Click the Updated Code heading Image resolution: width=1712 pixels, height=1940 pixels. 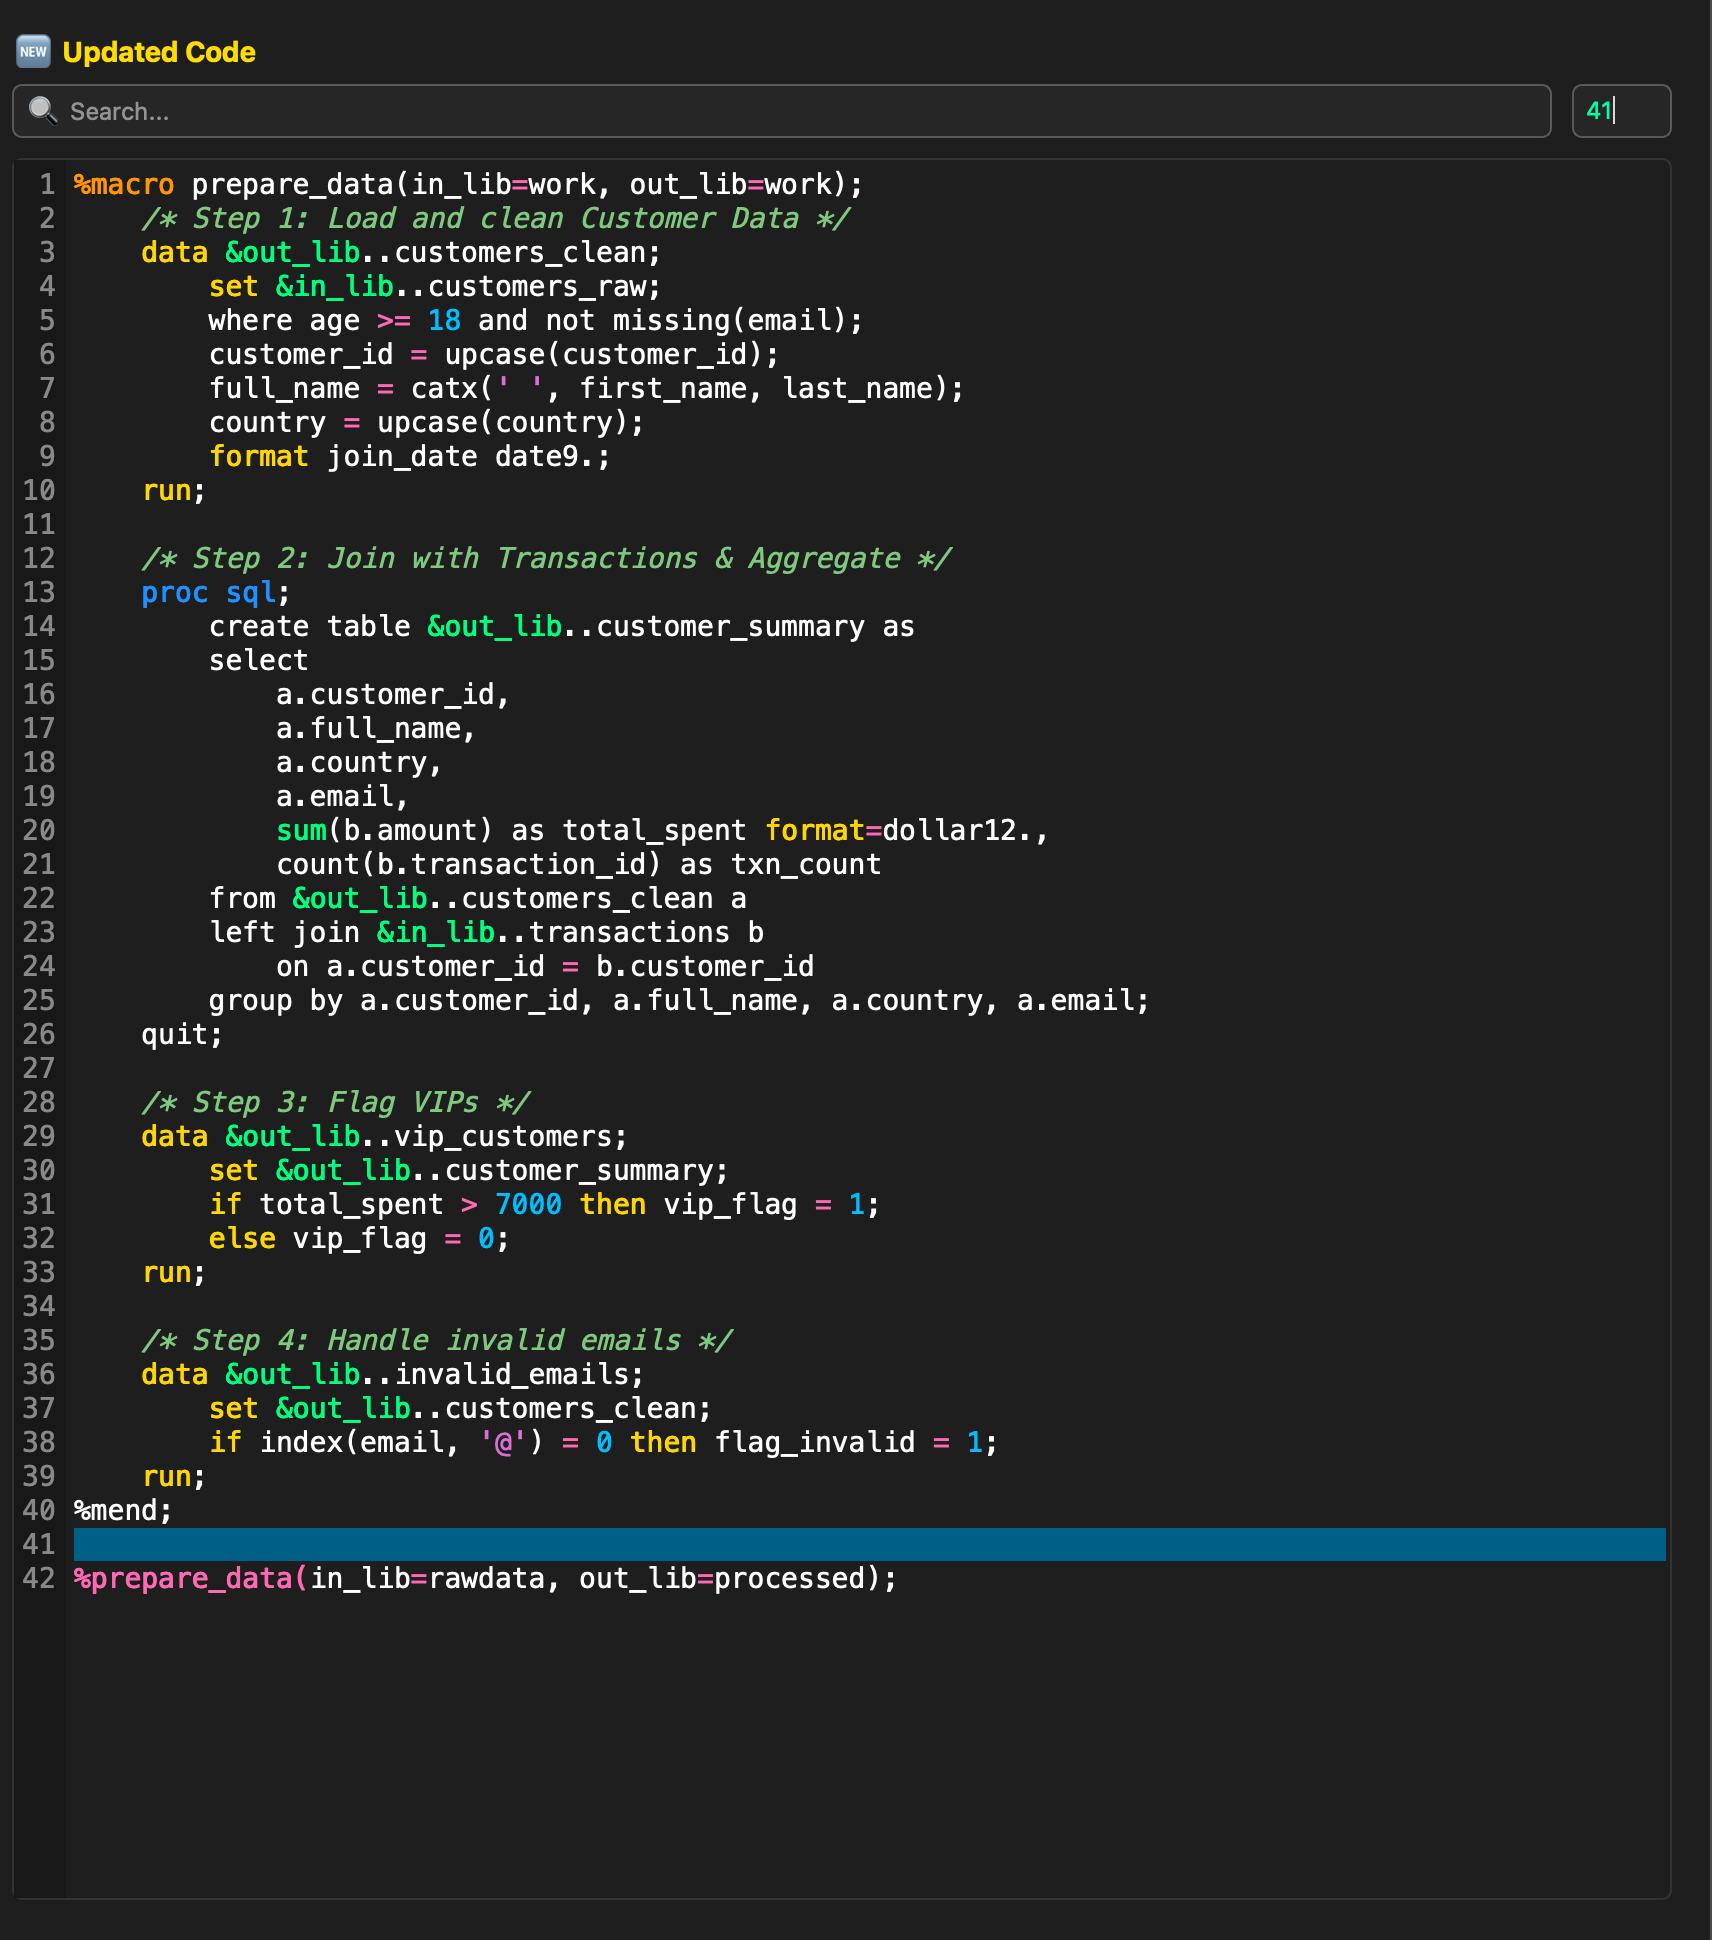pos(158,51)
